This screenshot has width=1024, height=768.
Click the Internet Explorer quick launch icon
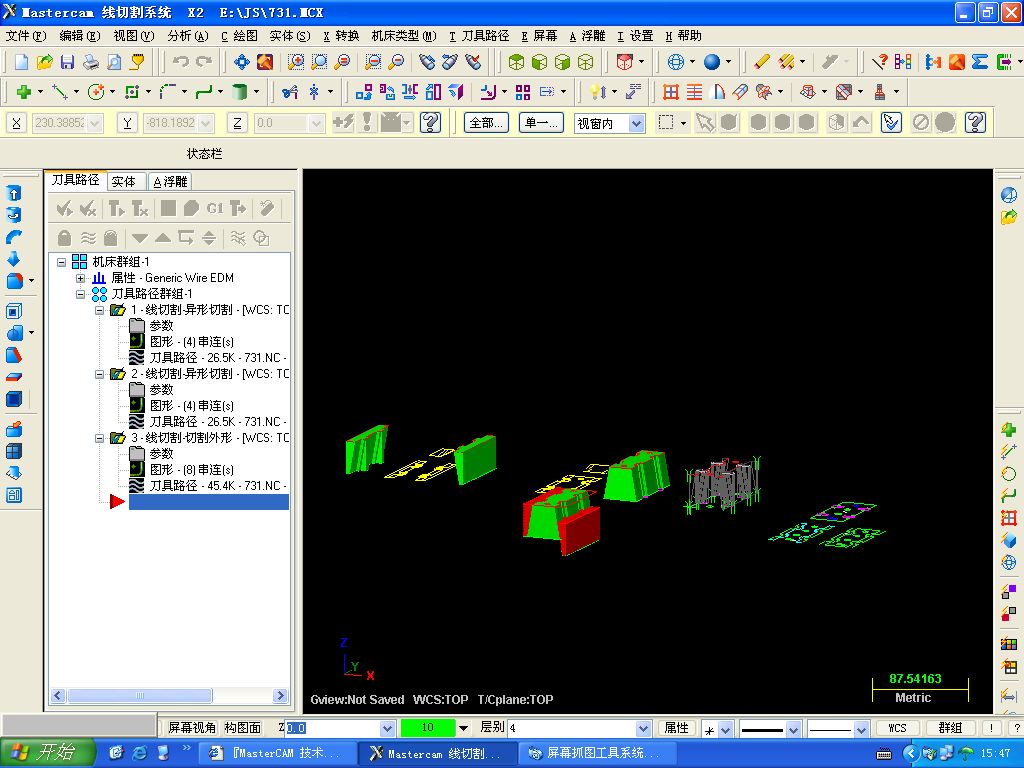tap(139, 753)
